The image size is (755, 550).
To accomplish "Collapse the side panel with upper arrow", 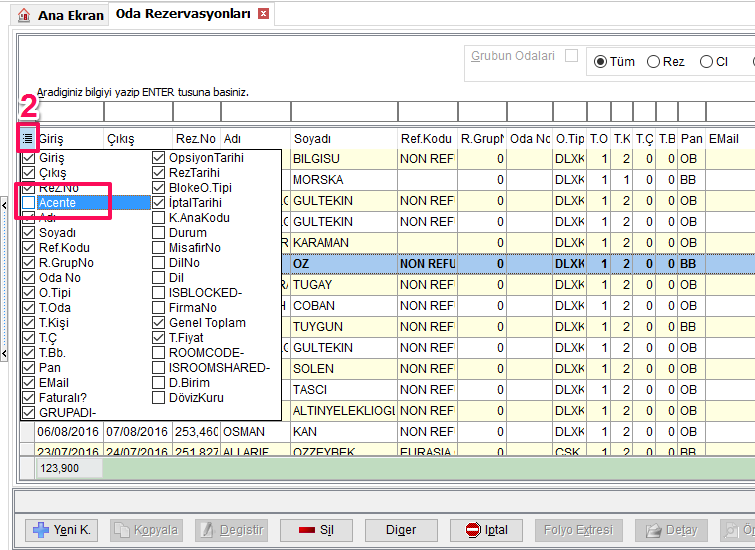I will click(x=4, y=206).
